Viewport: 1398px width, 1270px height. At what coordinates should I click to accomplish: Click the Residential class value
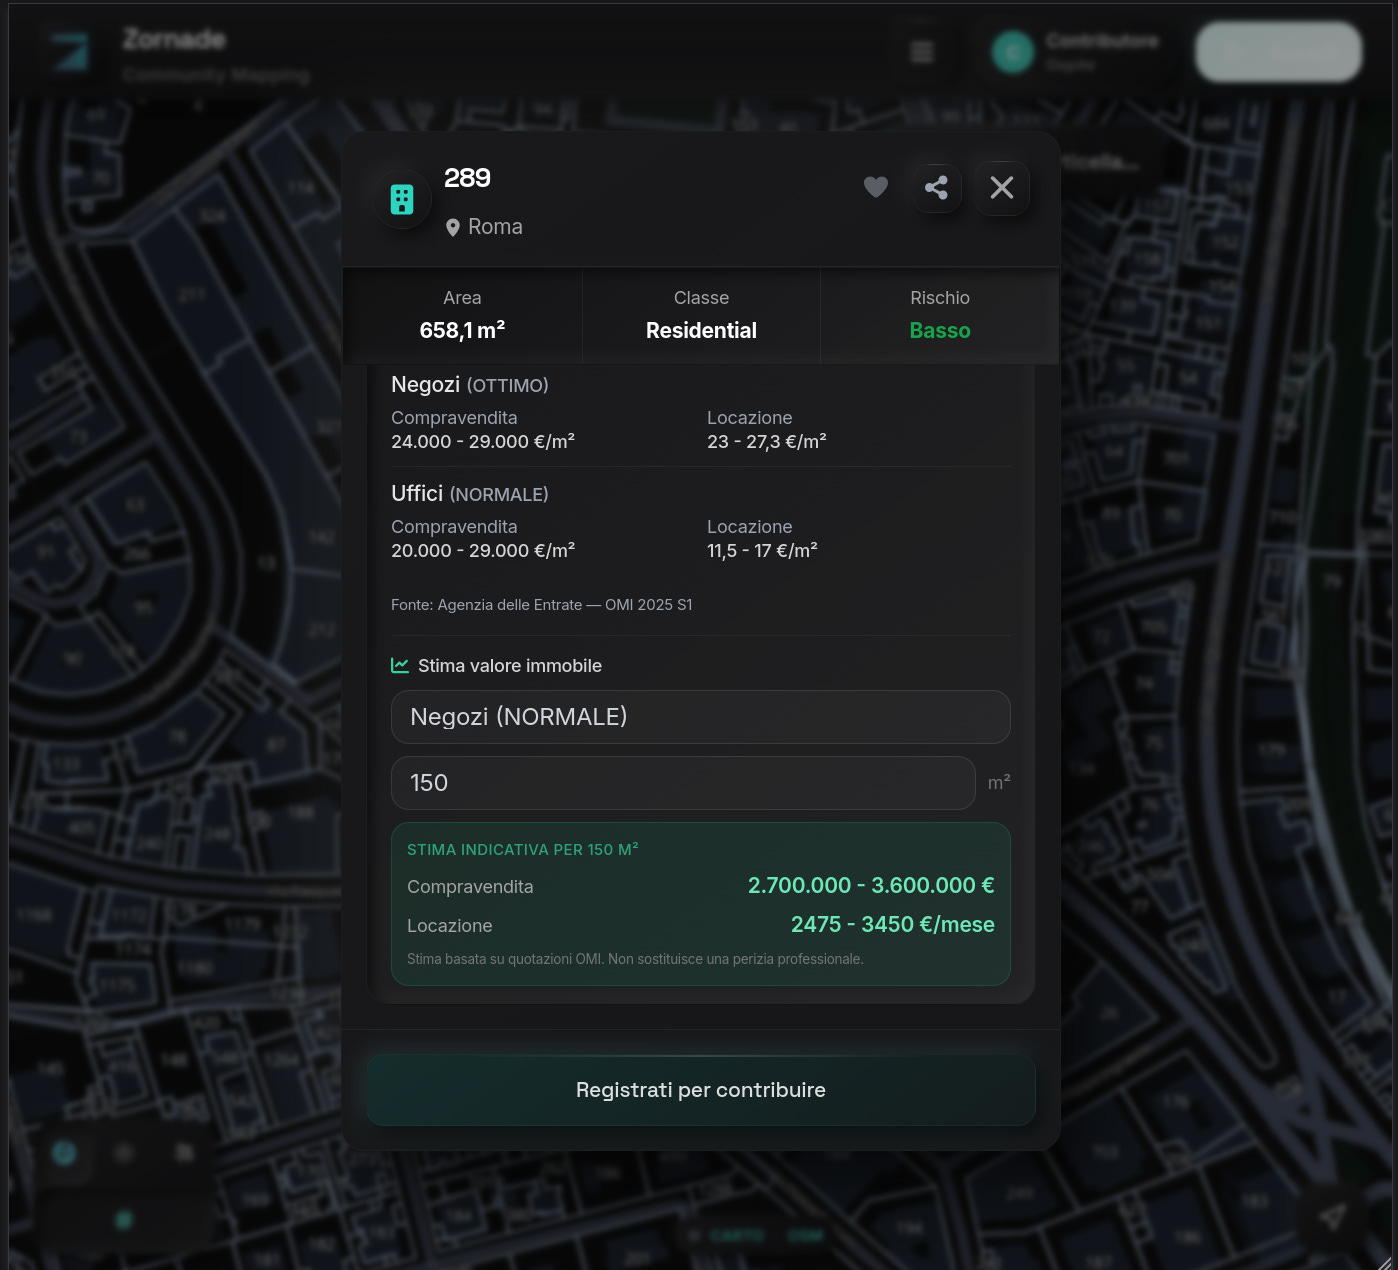click(701, 330)
